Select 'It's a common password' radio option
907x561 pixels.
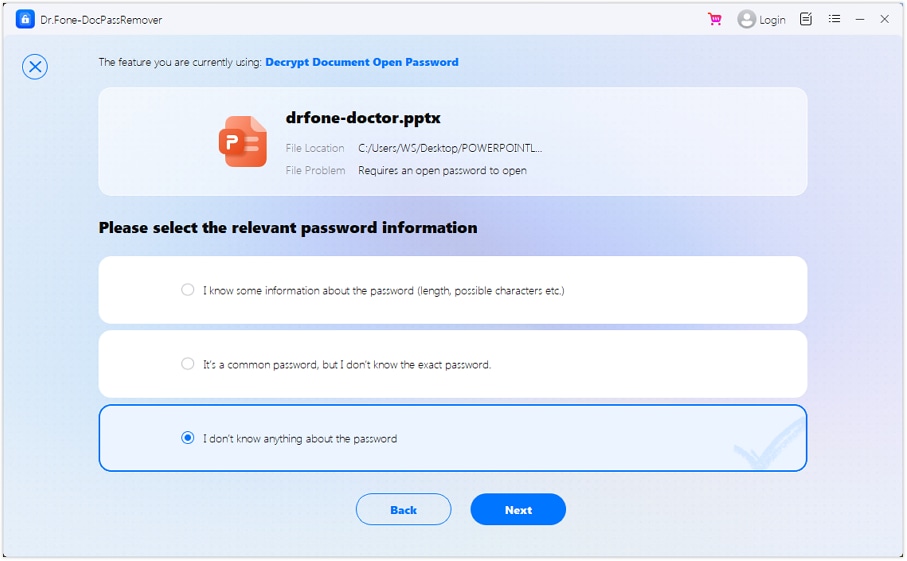(187, 364)
